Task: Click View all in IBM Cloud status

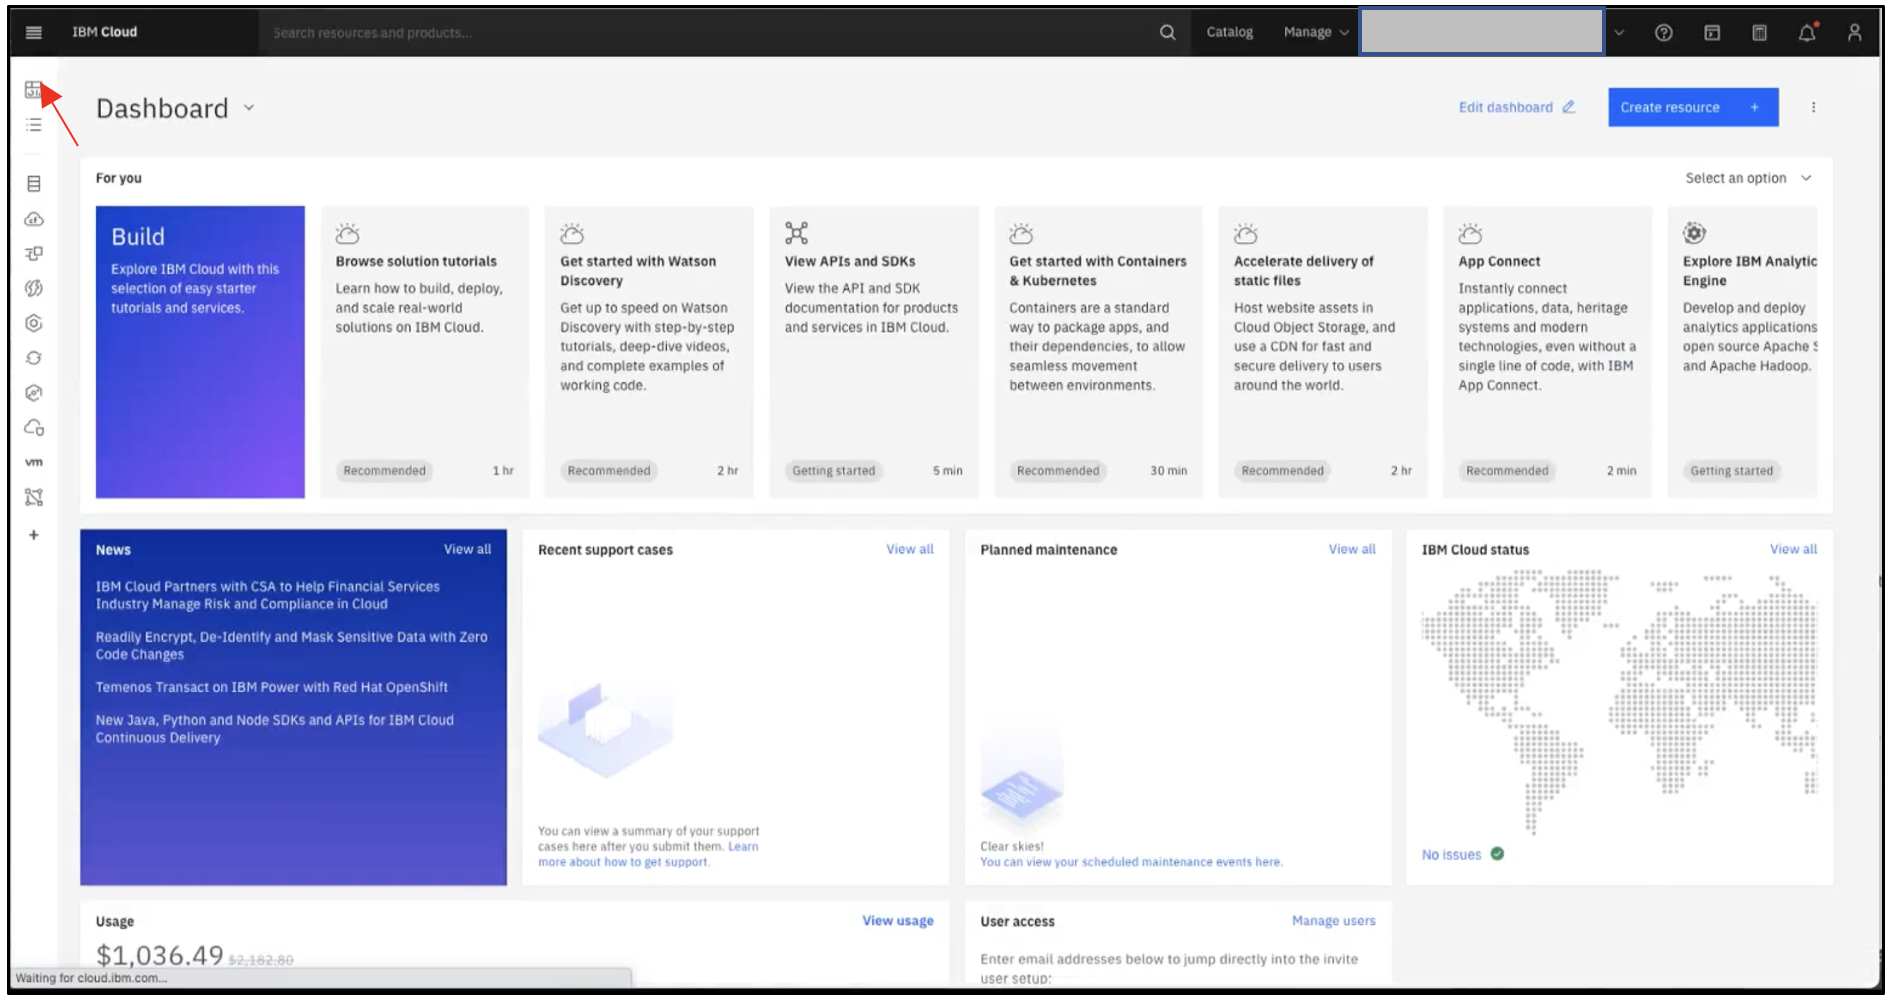Action: pos(1793,549)
